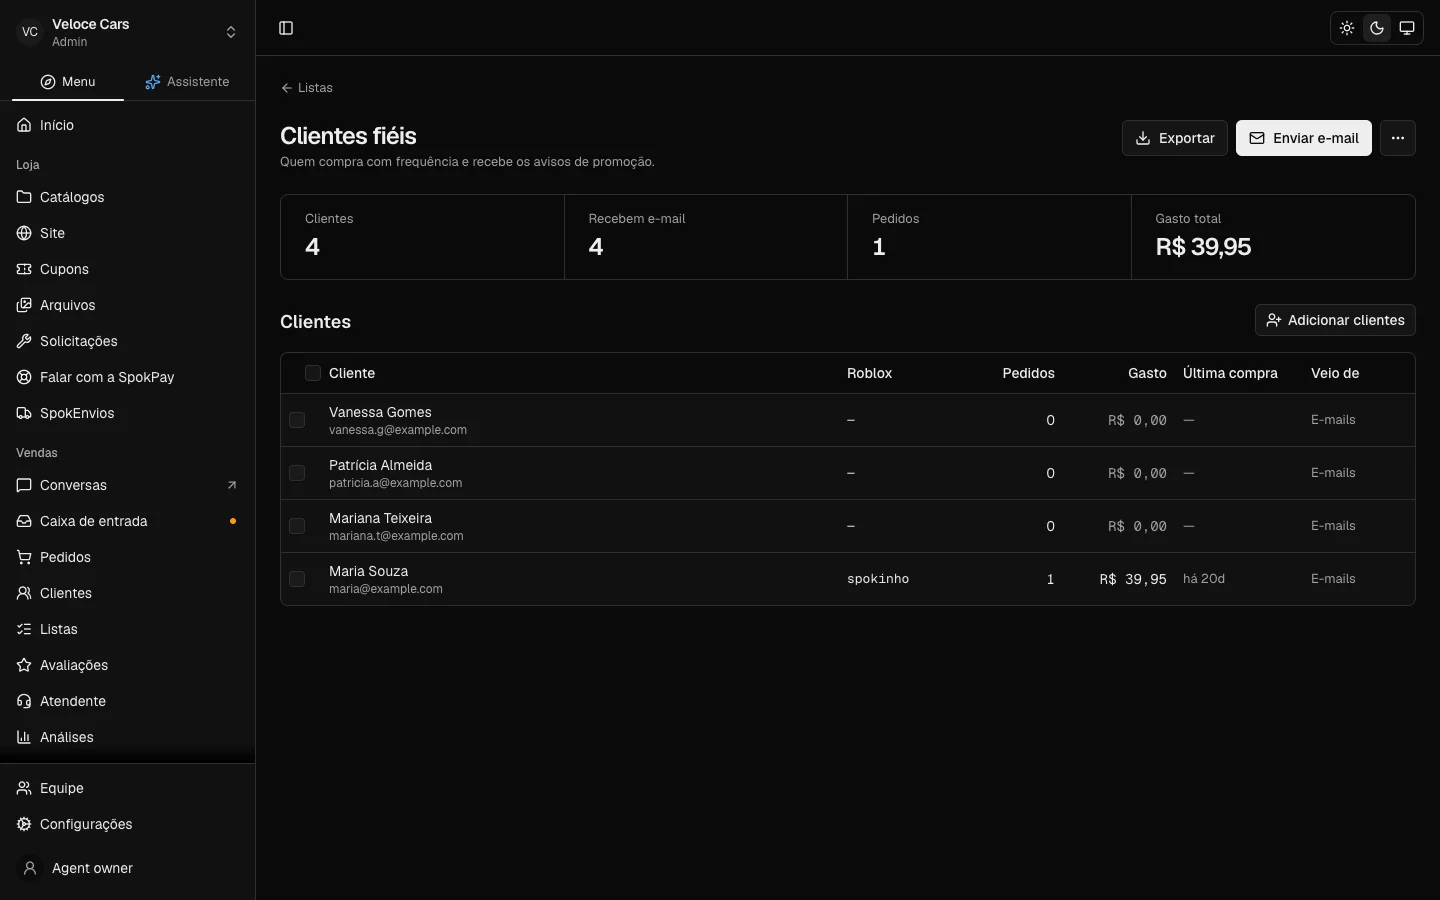Viewport: 1440px width, 900px height.
Task: Check the Vanessa Gomes row checkbox
Action: pos(297,420)
